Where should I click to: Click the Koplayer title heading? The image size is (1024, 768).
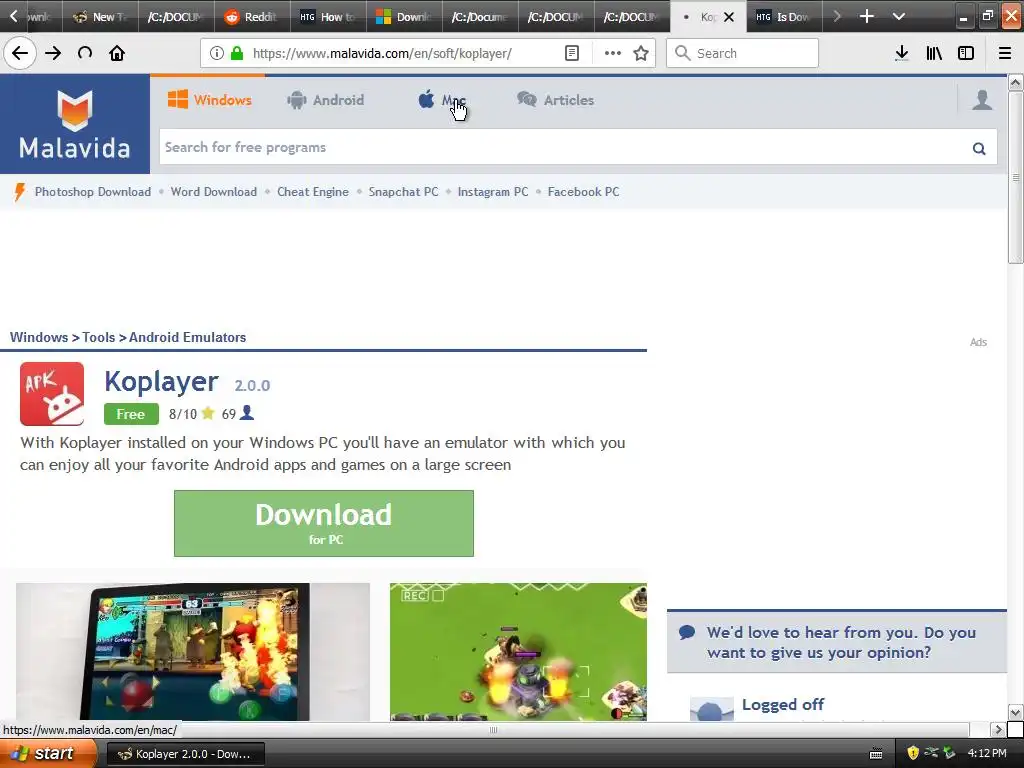click(161, 381)
